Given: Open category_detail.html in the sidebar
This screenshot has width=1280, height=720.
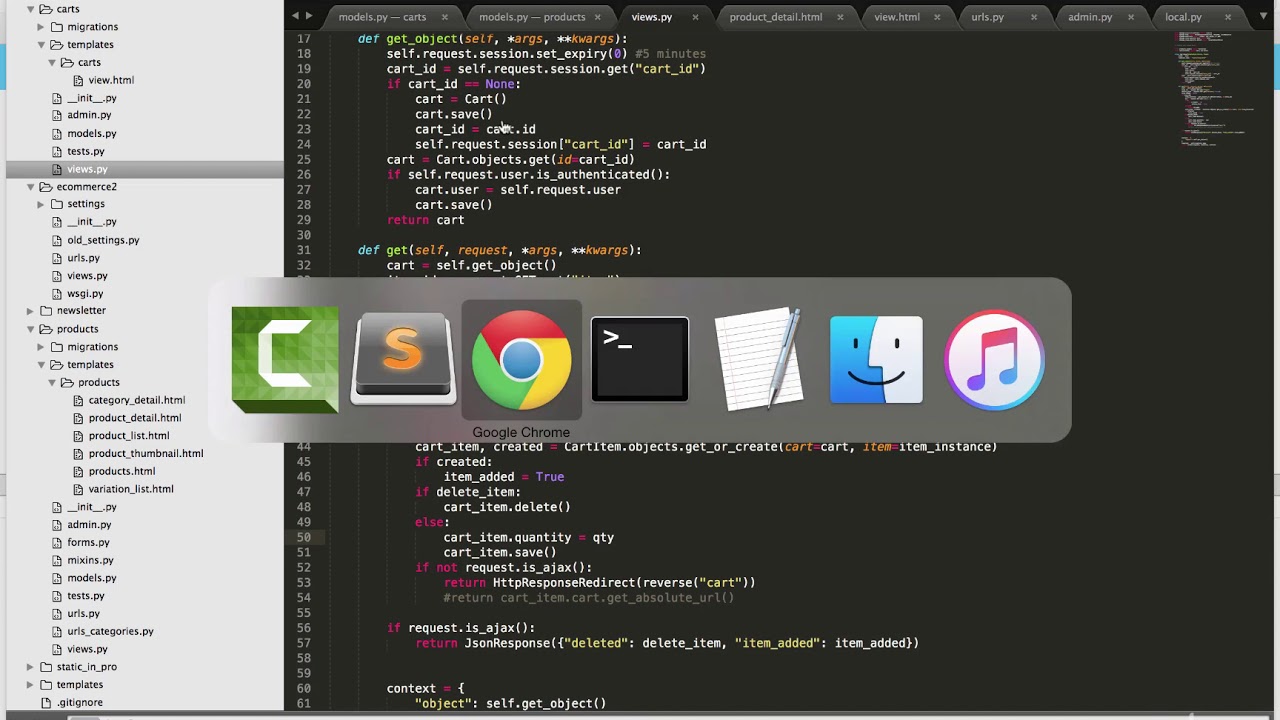Looking at the screenshot, I should click(x=137, y=400).
